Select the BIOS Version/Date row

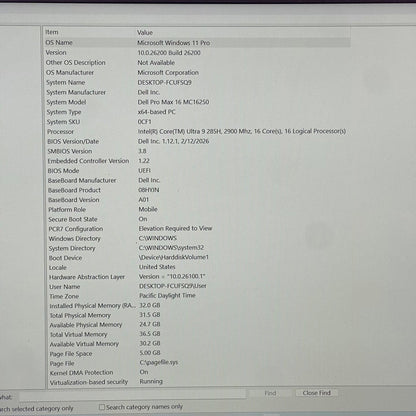pos(197,141)
